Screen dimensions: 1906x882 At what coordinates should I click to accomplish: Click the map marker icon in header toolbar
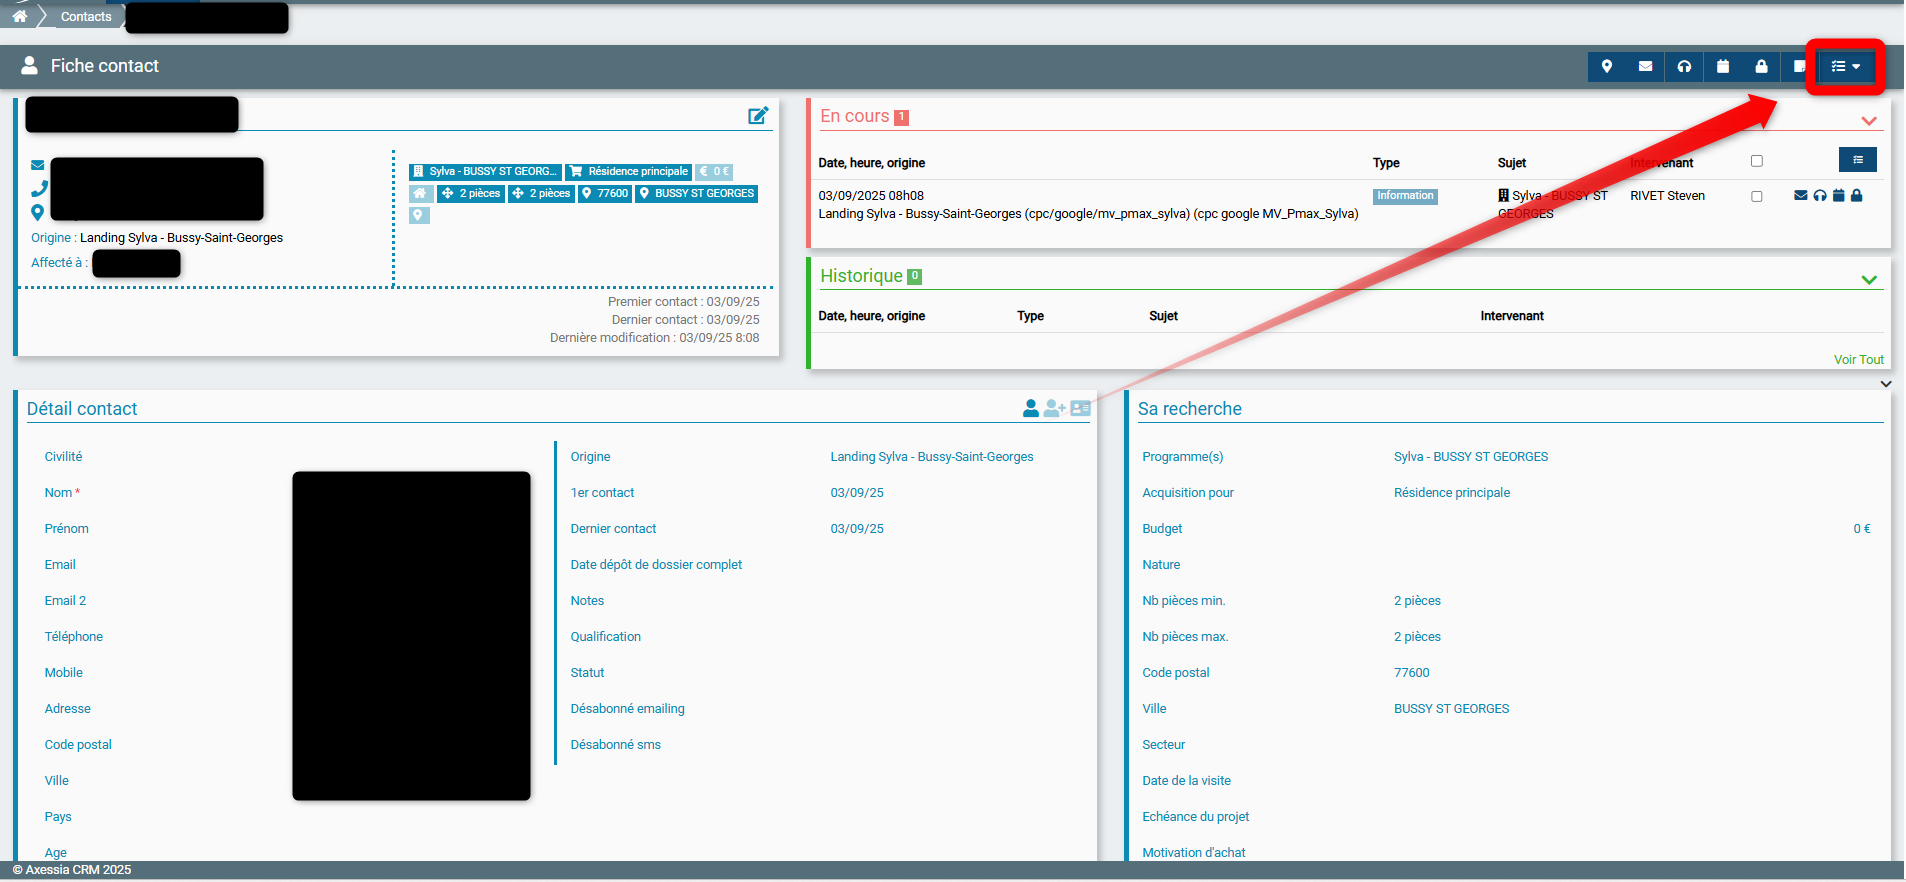point(1606,66)
